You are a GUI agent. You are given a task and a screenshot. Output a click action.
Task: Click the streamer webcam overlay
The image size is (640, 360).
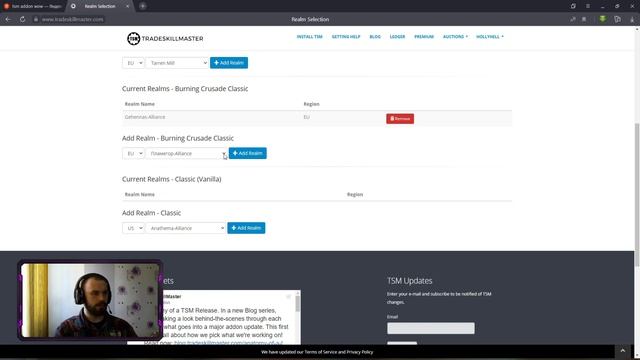(x=90, y=300)
